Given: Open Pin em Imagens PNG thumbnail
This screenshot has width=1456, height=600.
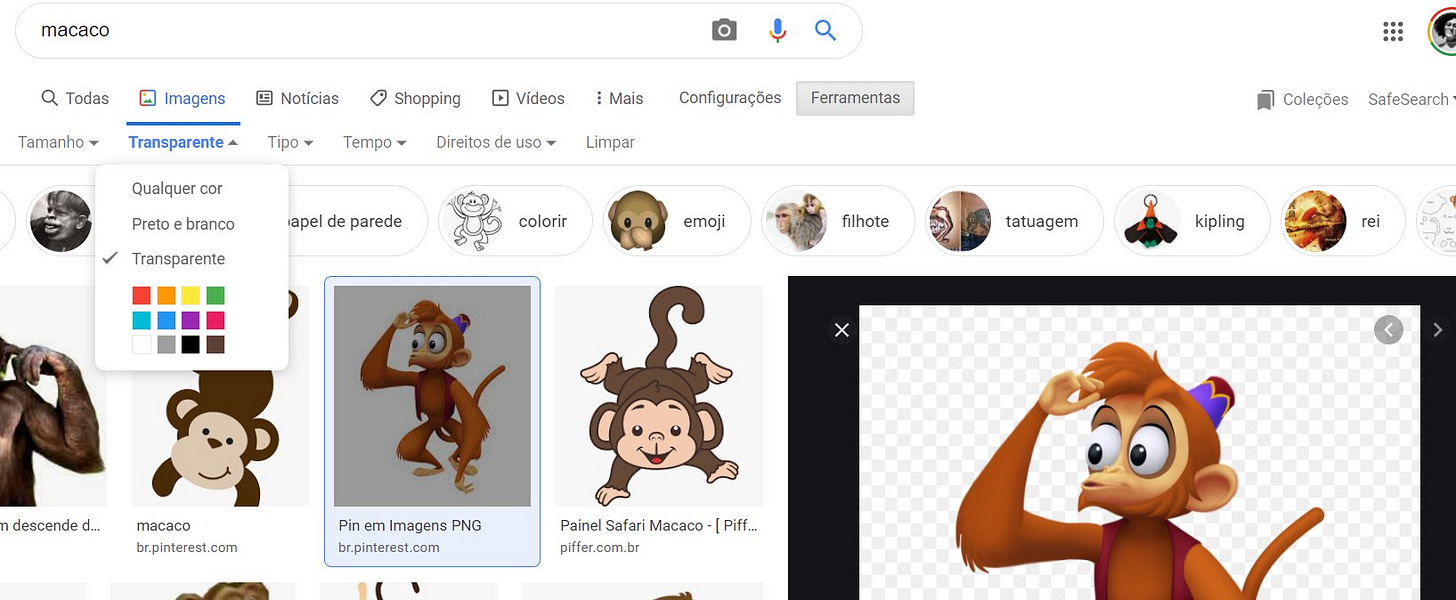Looking at the screenshot, I should tap(432, 396).
